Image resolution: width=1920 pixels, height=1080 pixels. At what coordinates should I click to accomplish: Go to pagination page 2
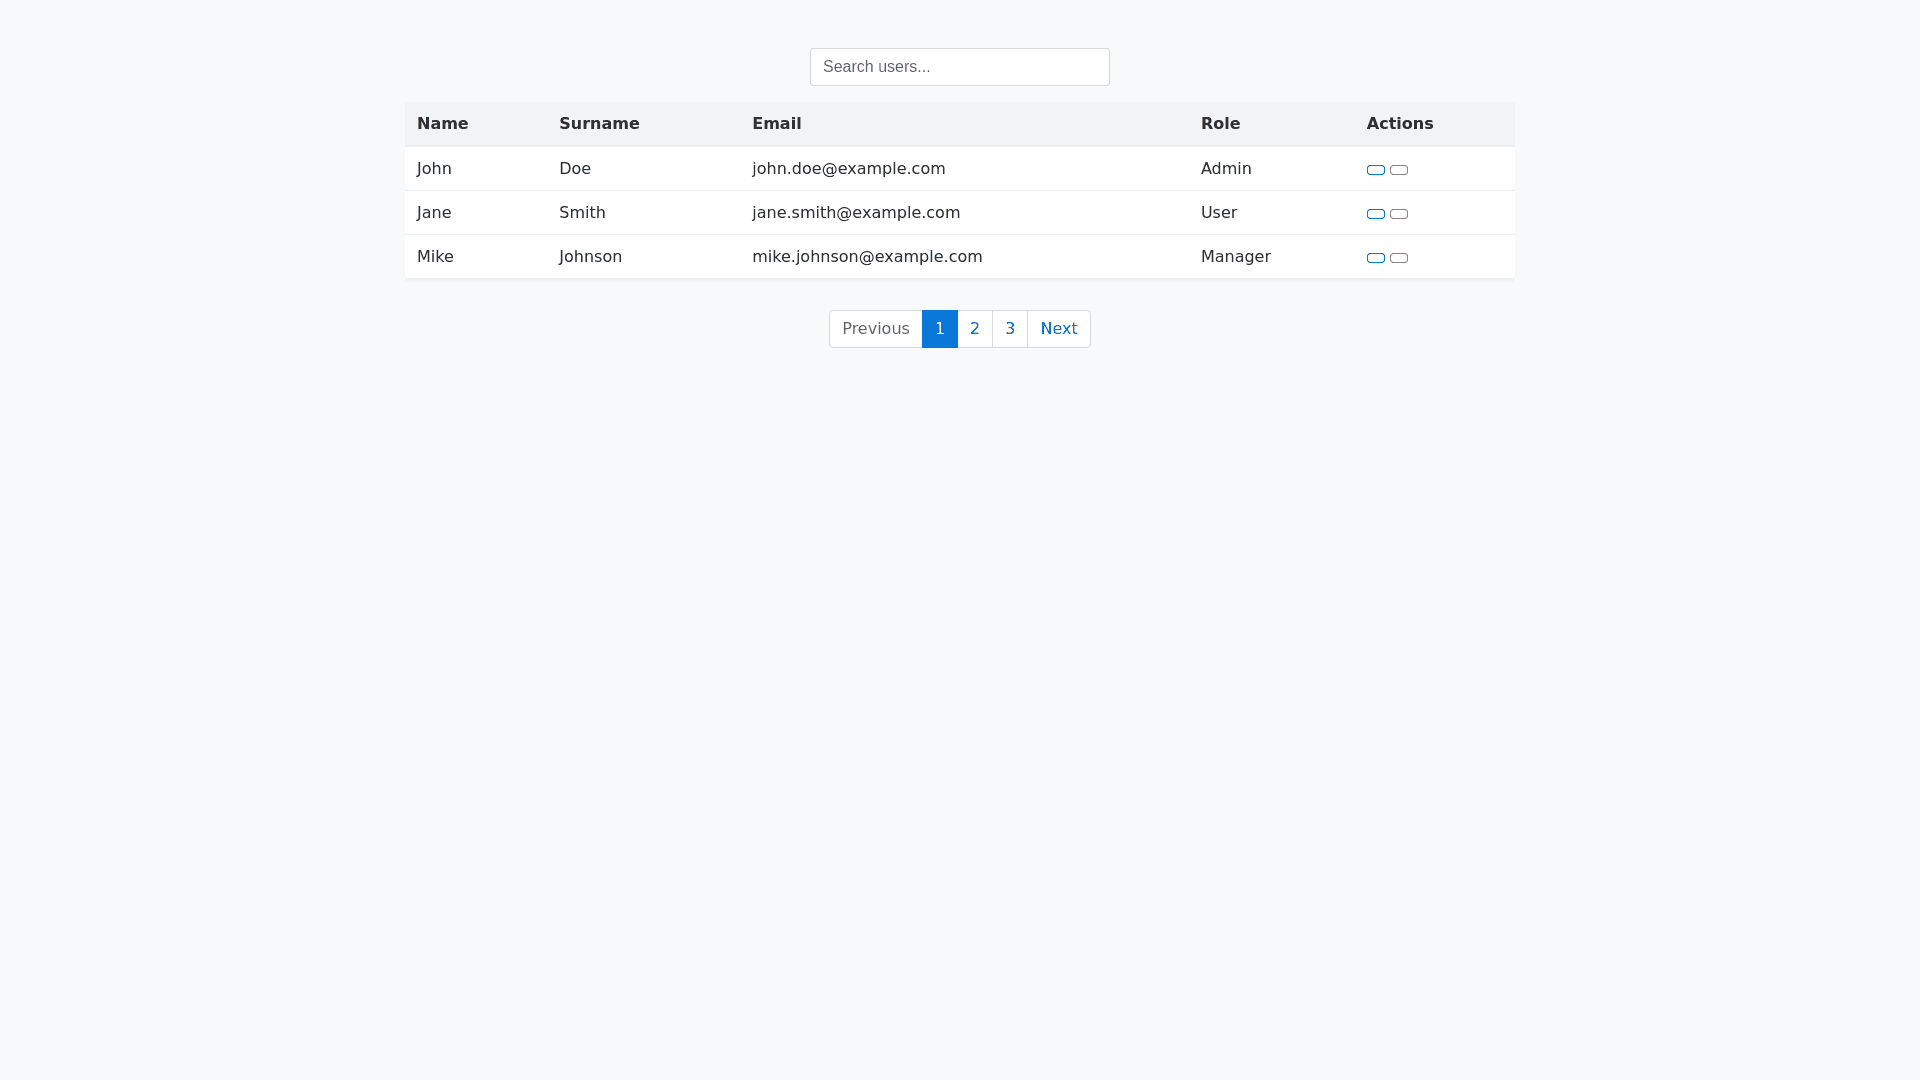(975, 329)
